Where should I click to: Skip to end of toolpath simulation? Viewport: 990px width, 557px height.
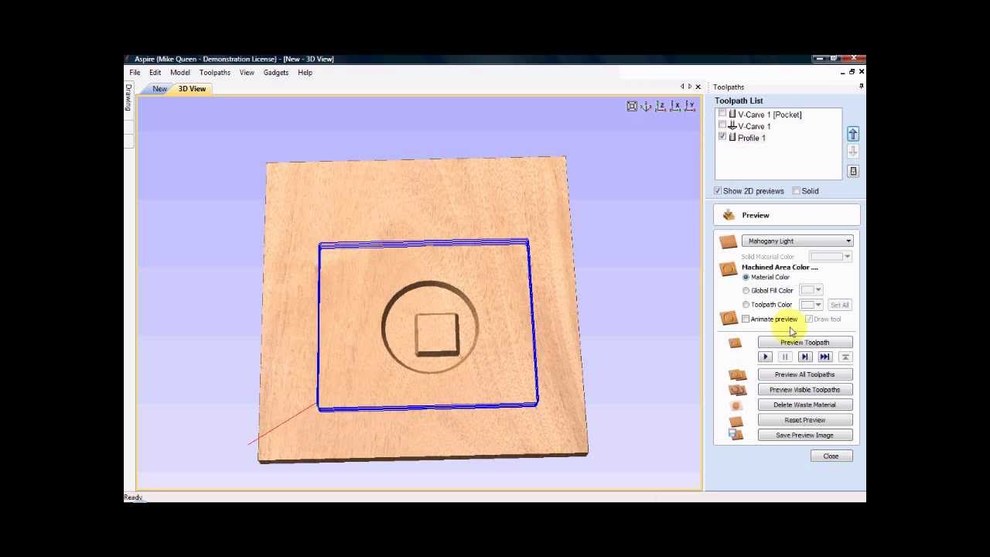click(825, 357)
